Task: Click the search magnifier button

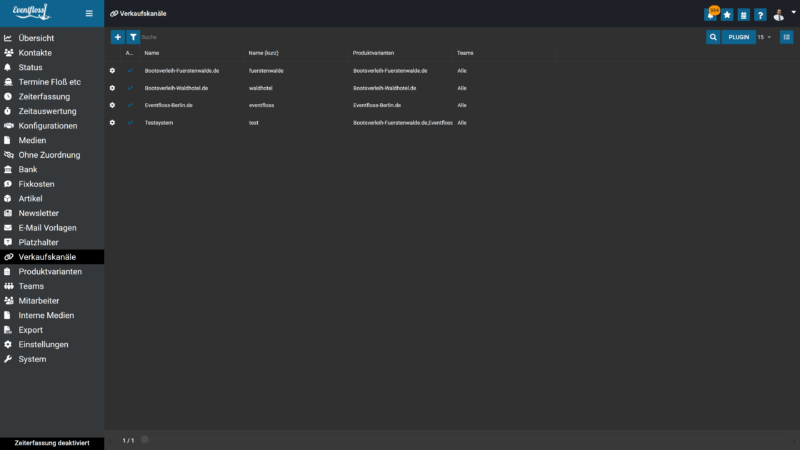Action: (x=713, y=37)
